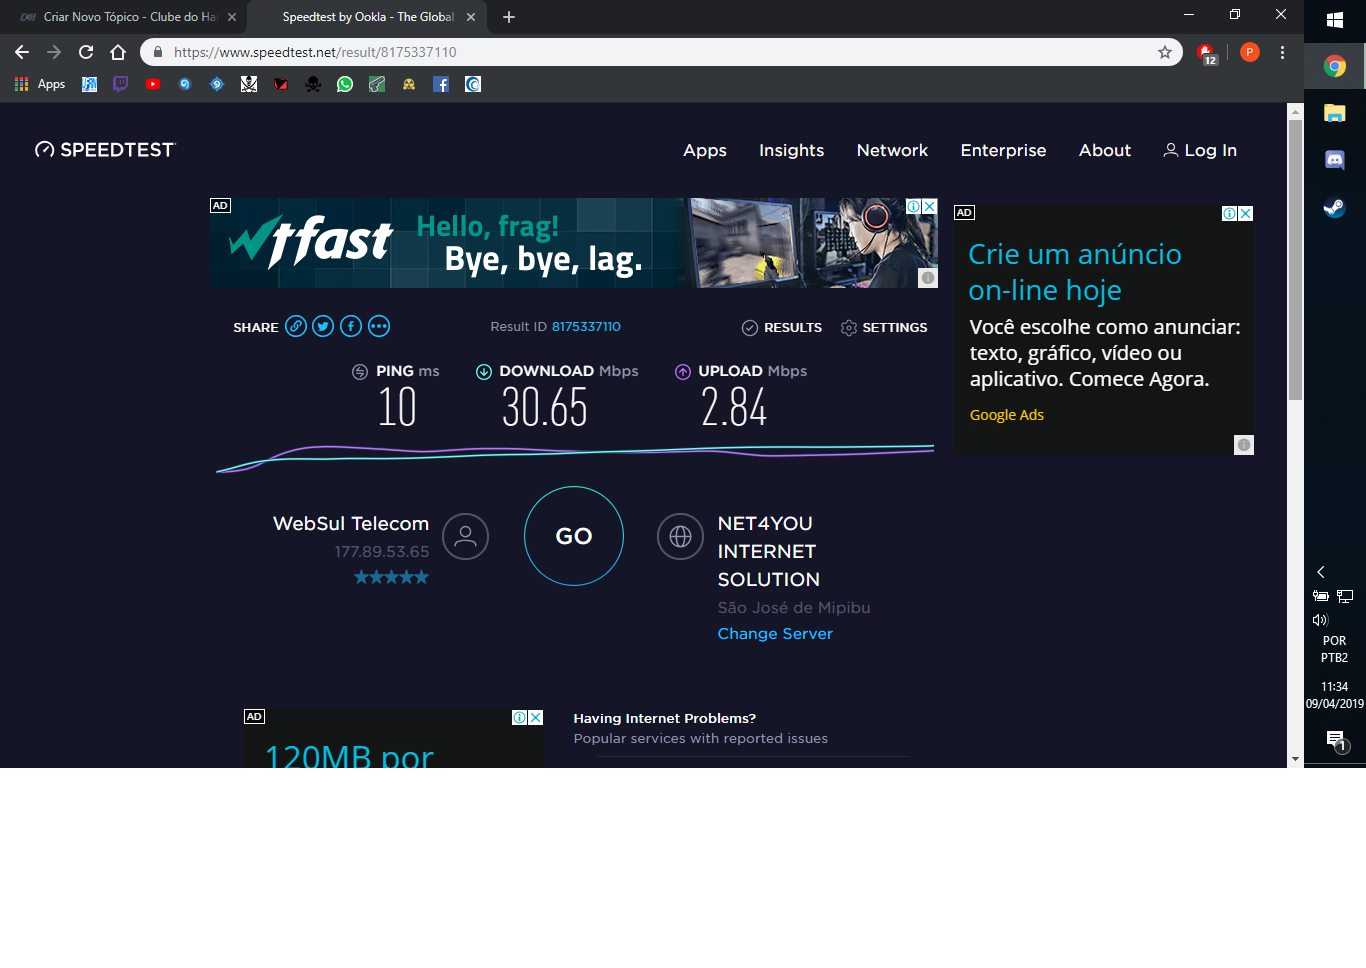Open the Twitch bookmark
The height and width of the screenshot is (968, 1366).
pyautogui.click(x=121, y=84)
